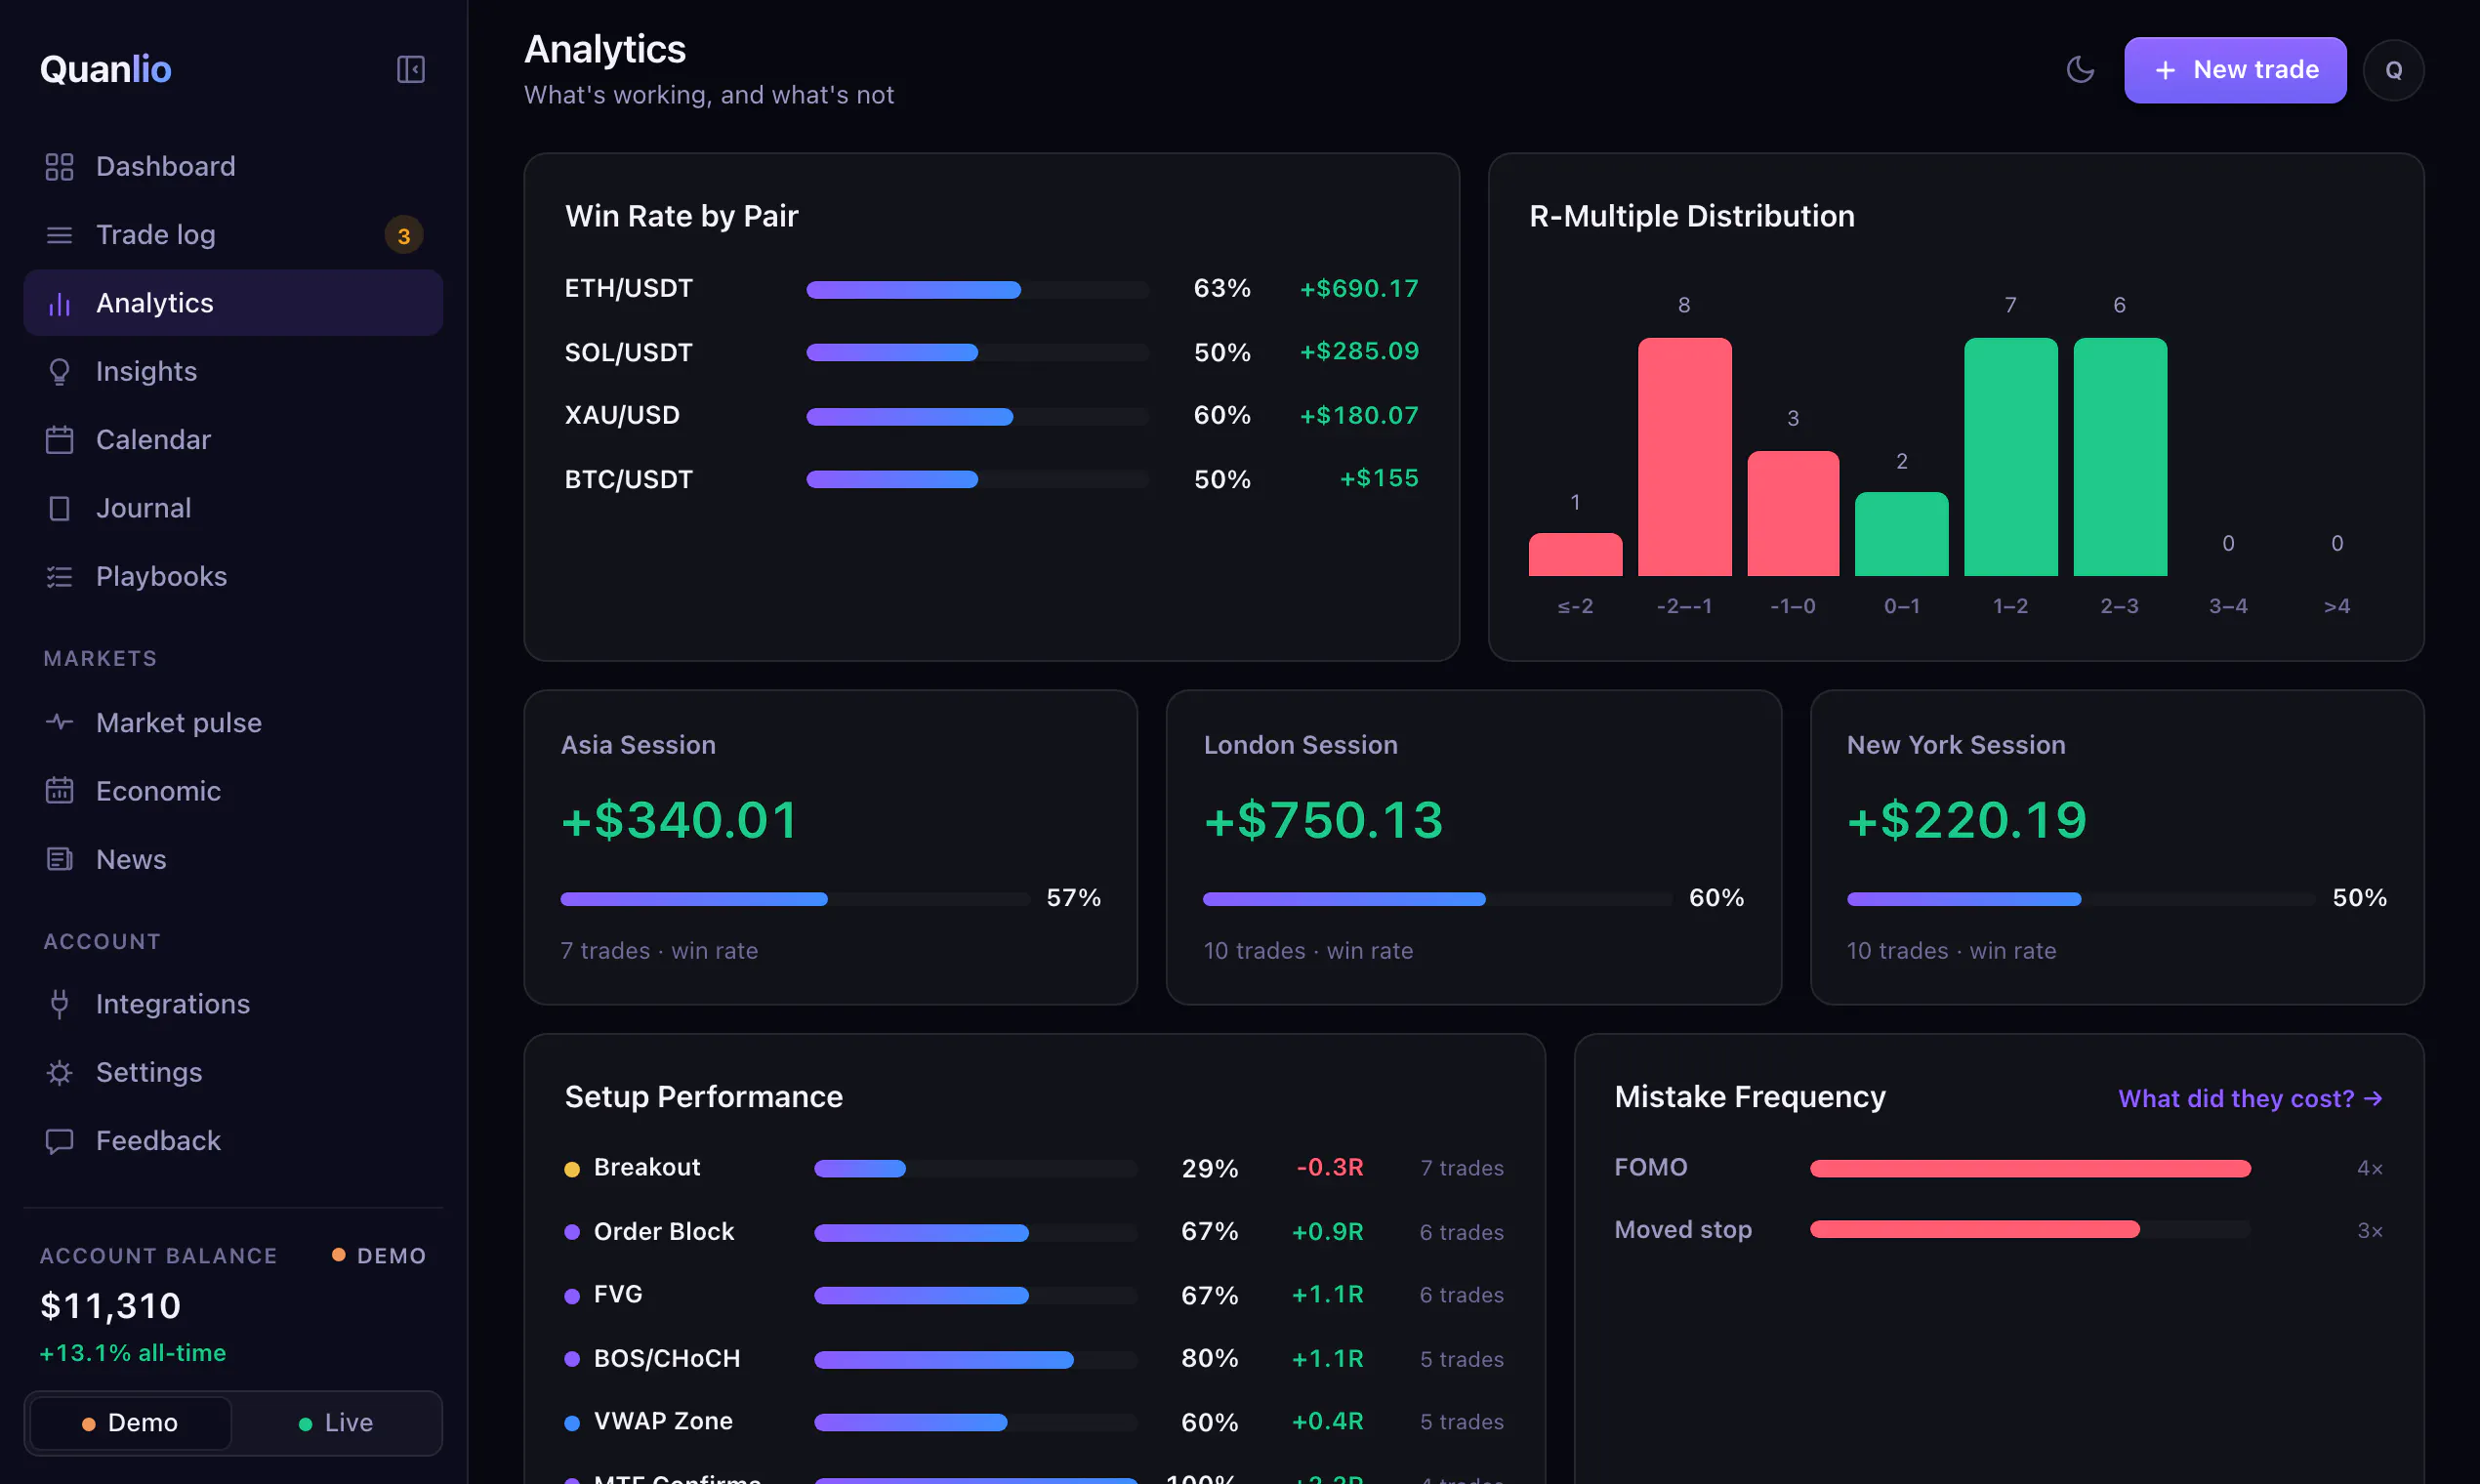Open the Playbooks page
Image resolution: width=2480 pixels, height=1484 pixels.
point(233,576)
